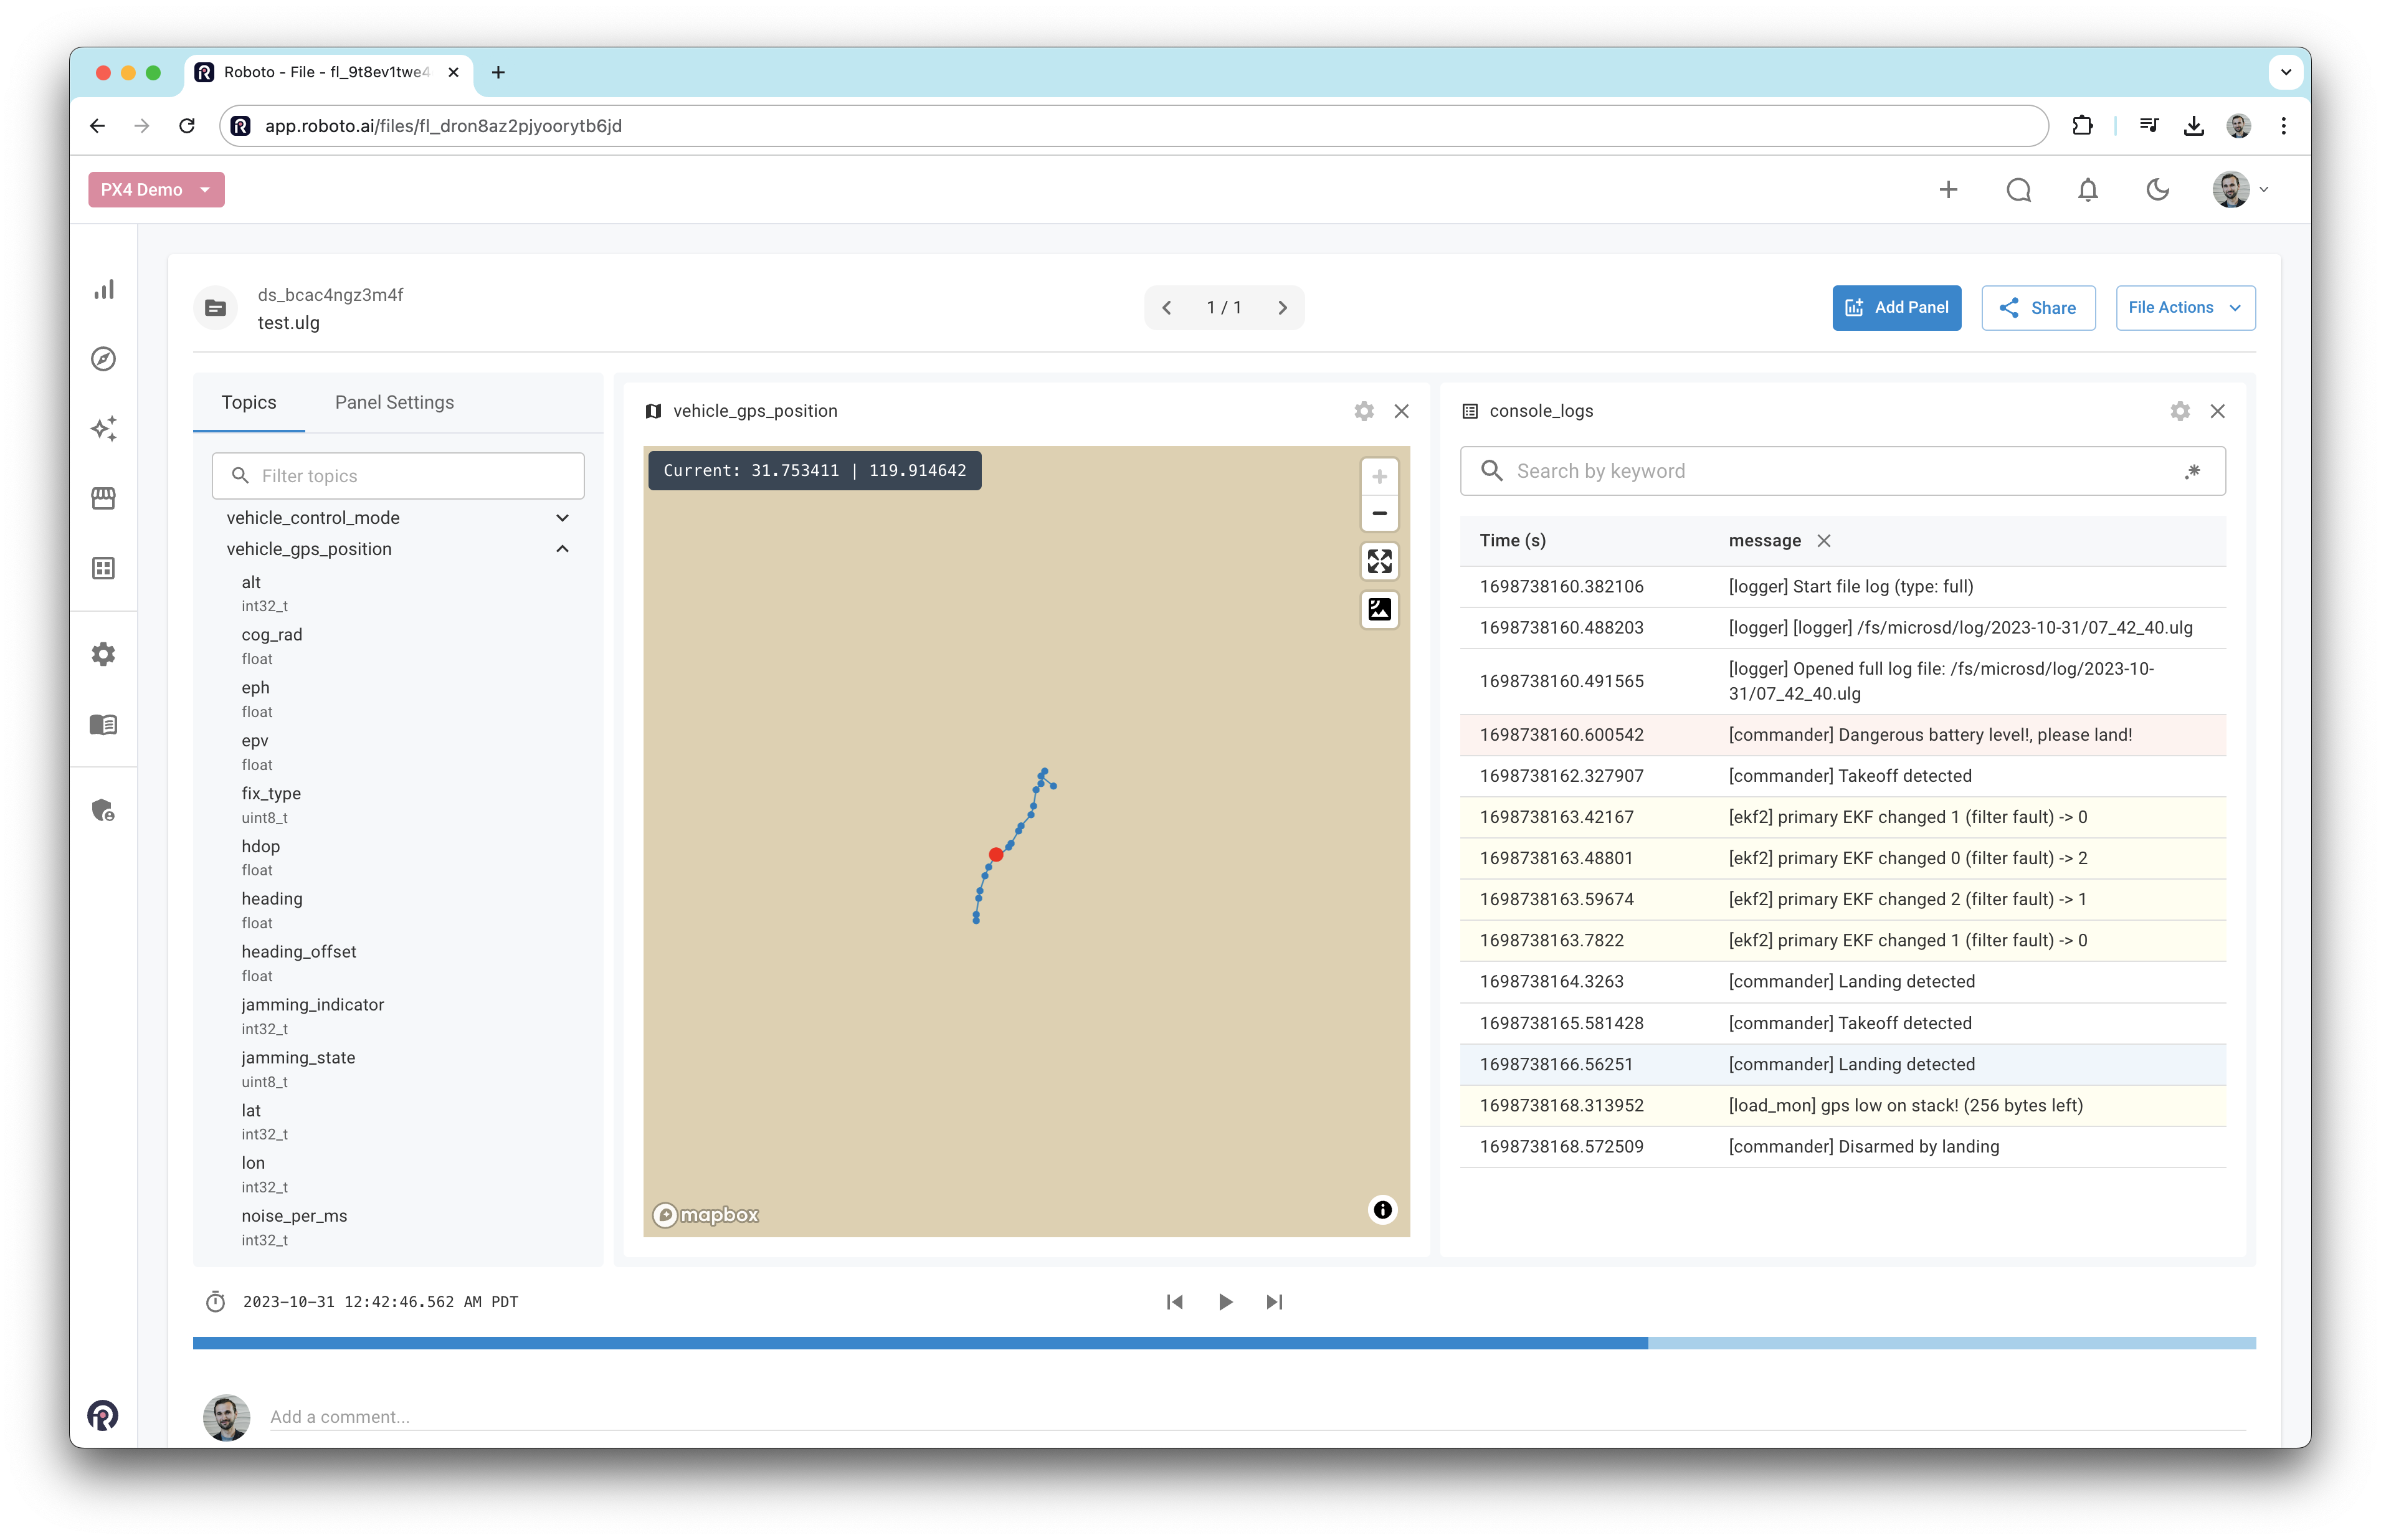Image resolution: width=2381 pixels, height=1540 pixels.
Task: Select the Topics tab
Action: [x=248, y=402]
